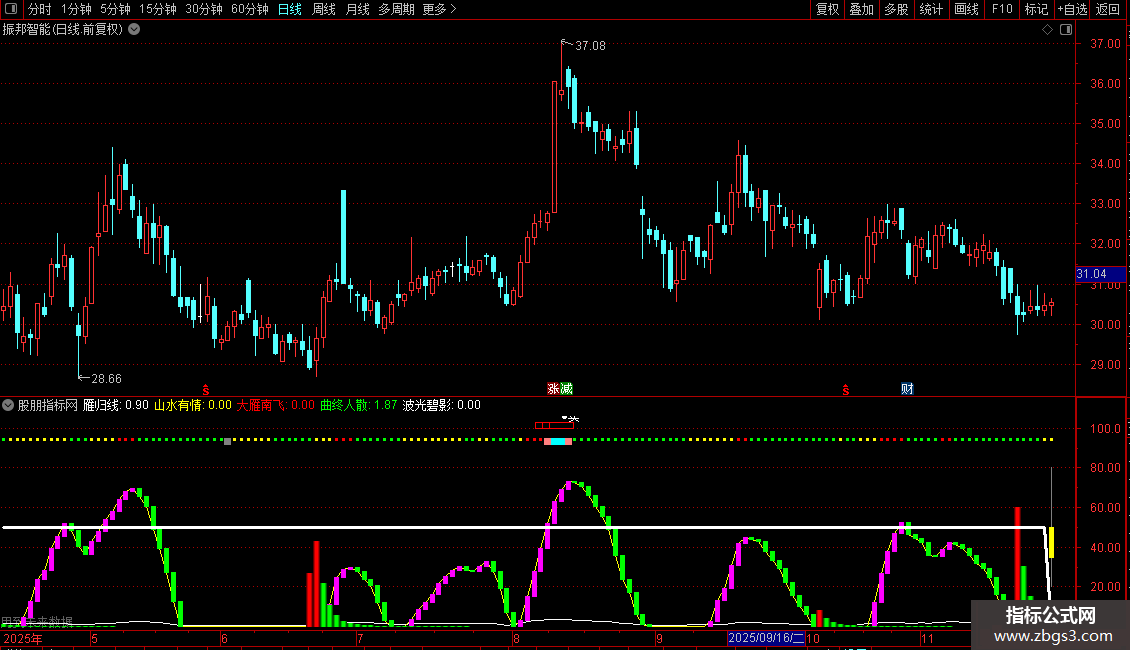Click the cyan-red block on dotted indicator line
Screen dimensions: 1130x650
click(x=558, y=441)
